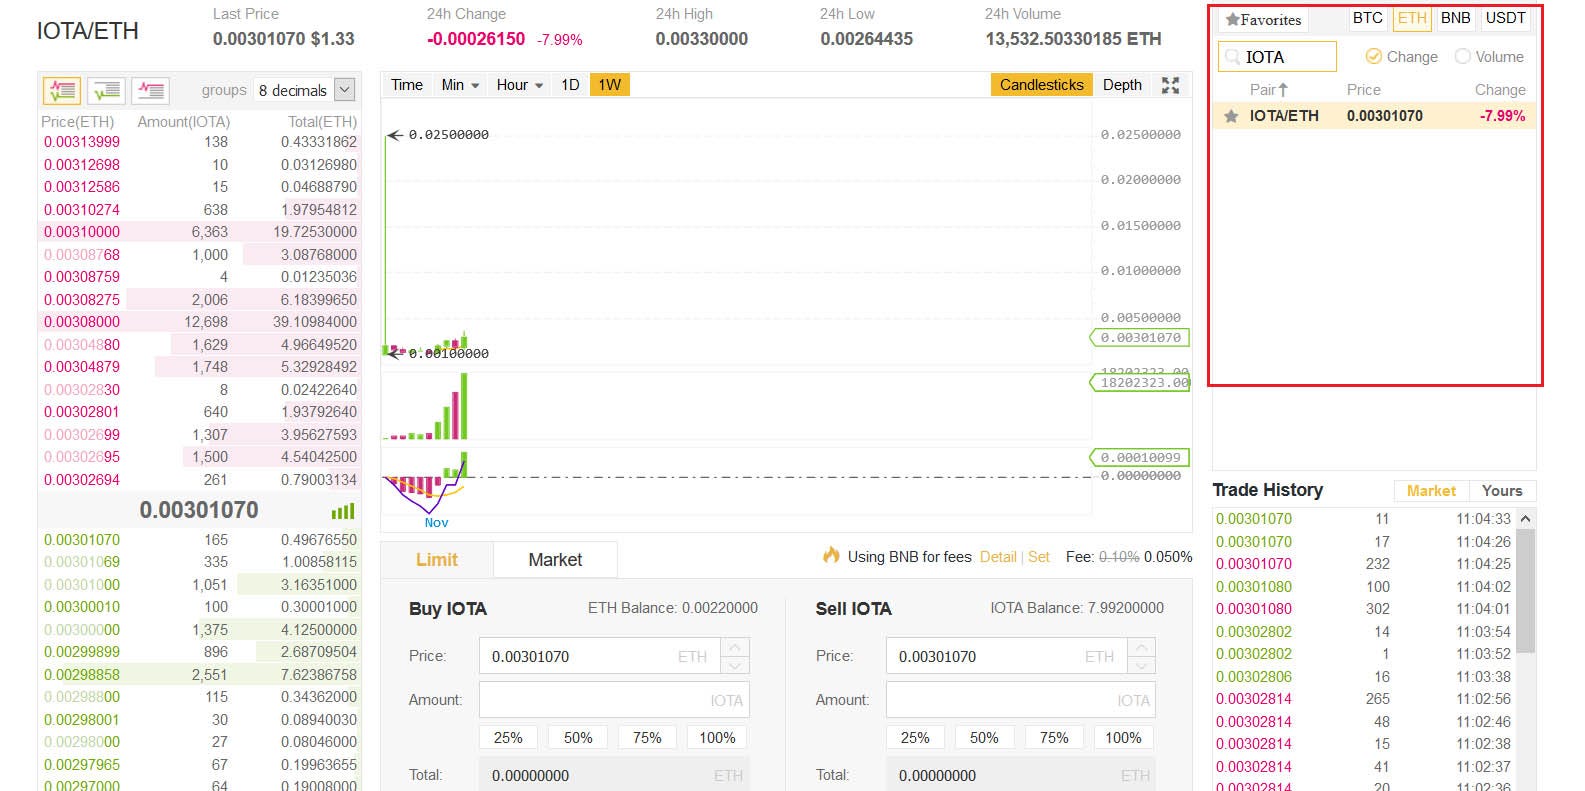Set Sell amount to 75%
Image resolution: width=1585 pixels, height=791 pixels.
click(x=1054, y=738)
